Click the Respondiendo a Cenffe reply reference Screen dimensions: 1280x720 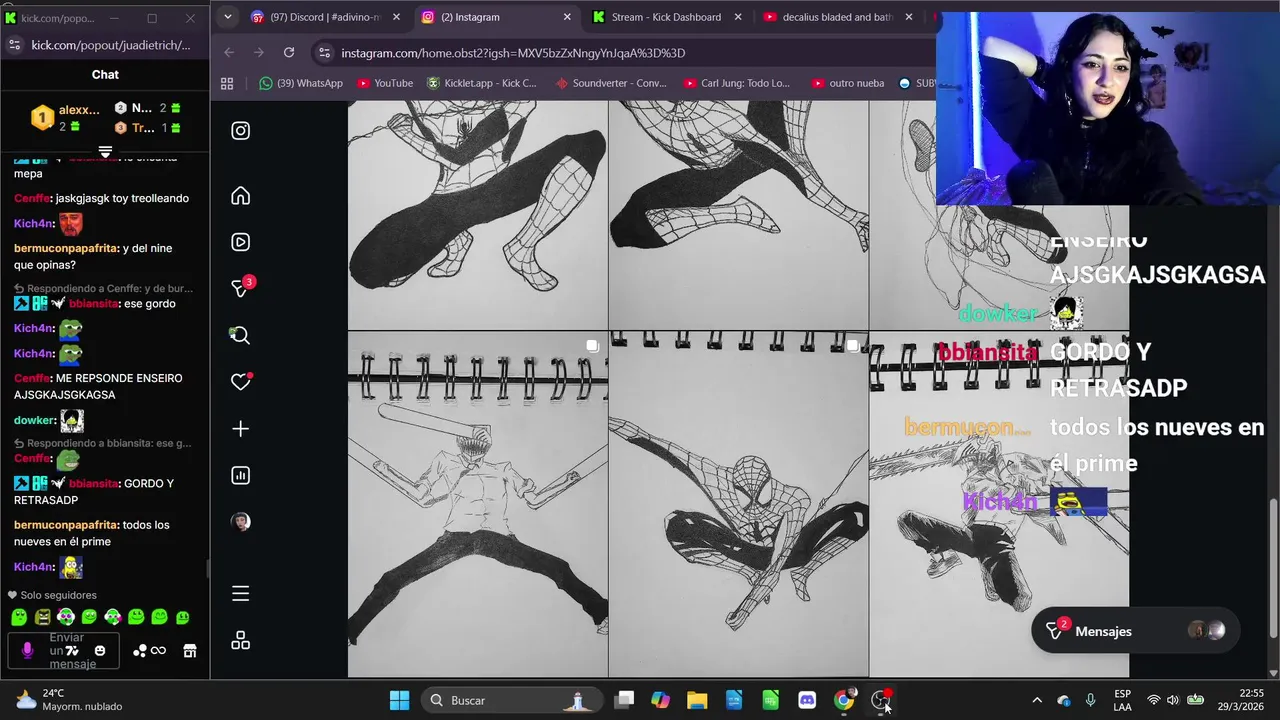point(103,288)
